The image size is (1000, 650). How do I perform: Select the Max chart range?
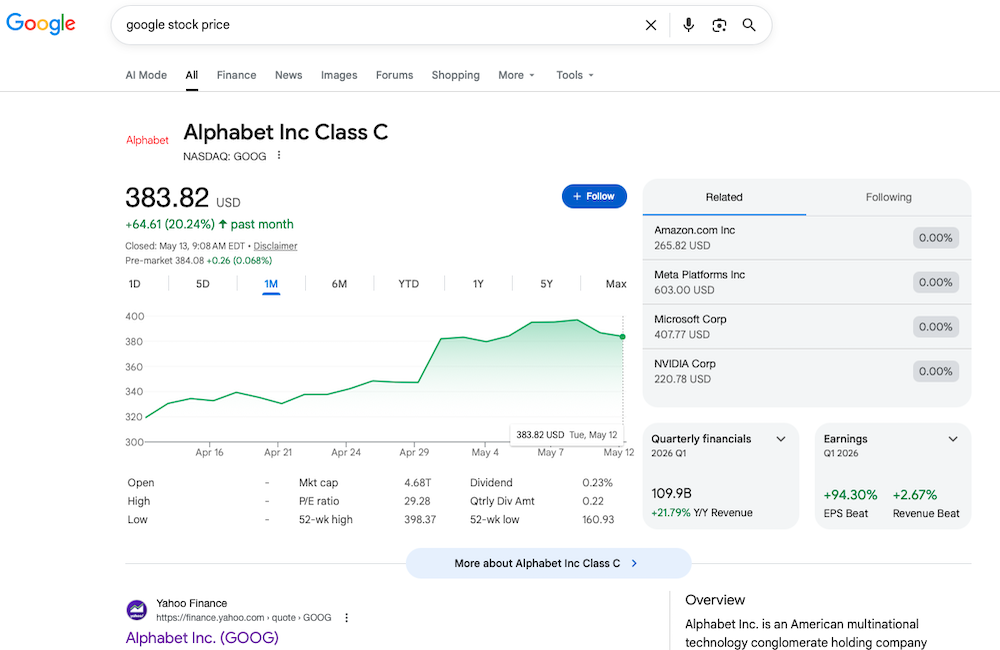point(616,284)
